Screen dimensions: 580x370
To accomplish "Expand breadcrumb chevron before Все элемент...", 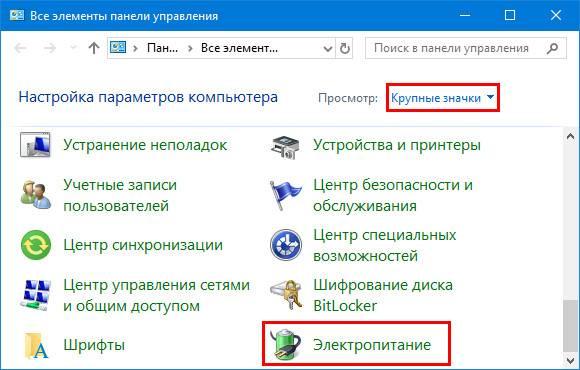I will [x=190, y=48].
